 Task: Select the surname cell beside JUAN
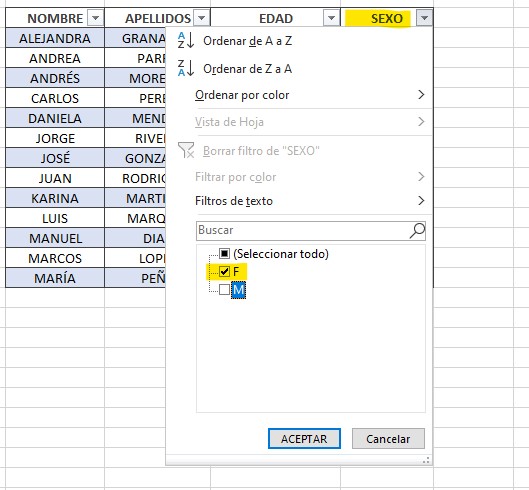pyautogui.click(x=136, y=178)
